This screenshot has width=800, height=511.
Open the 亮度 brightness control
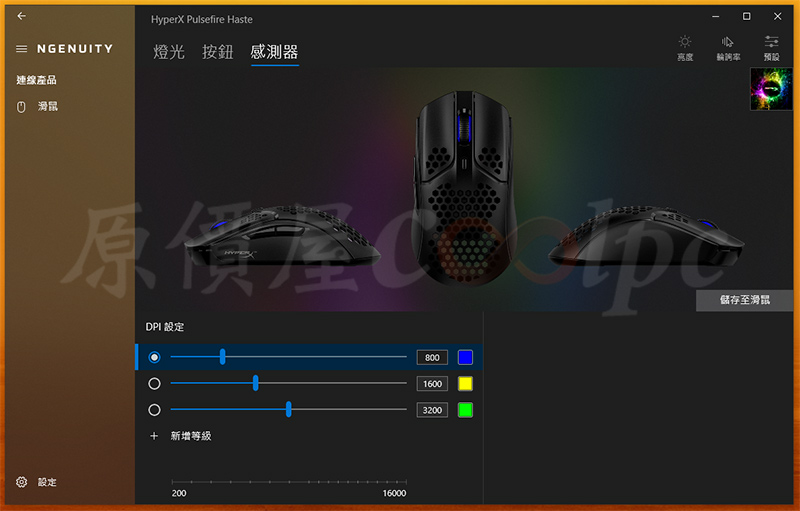click(685, 48)
